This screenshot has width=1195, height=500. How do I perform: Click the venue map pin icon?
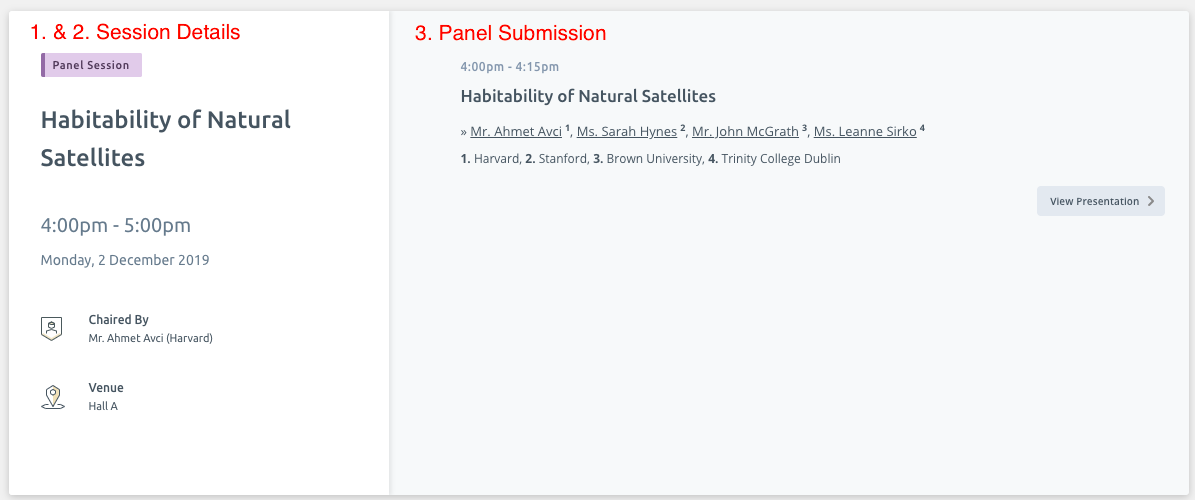52,397
